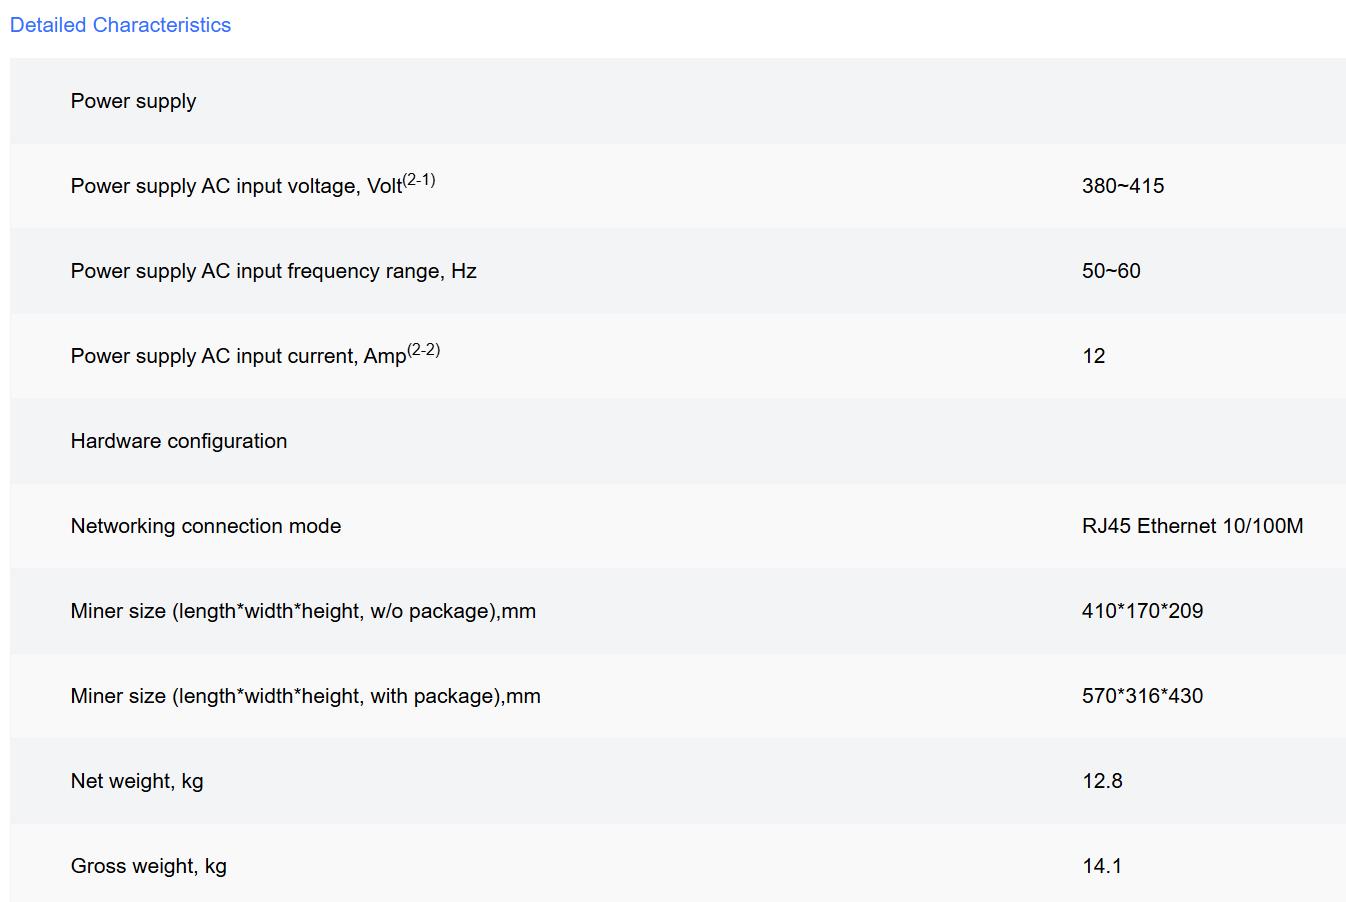Click the (2-1) footnote superscript

[419, 180]
